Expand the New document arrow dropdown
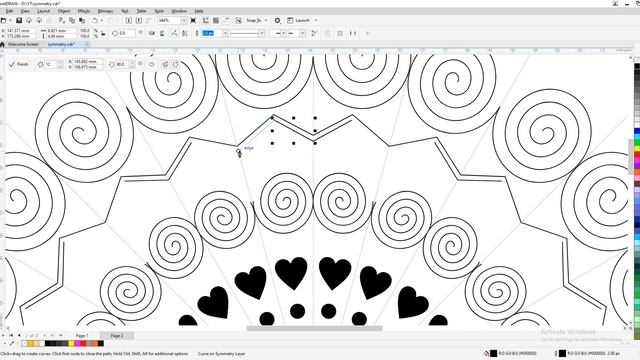Viewport: 640px width, 360px height. [9, 20]
